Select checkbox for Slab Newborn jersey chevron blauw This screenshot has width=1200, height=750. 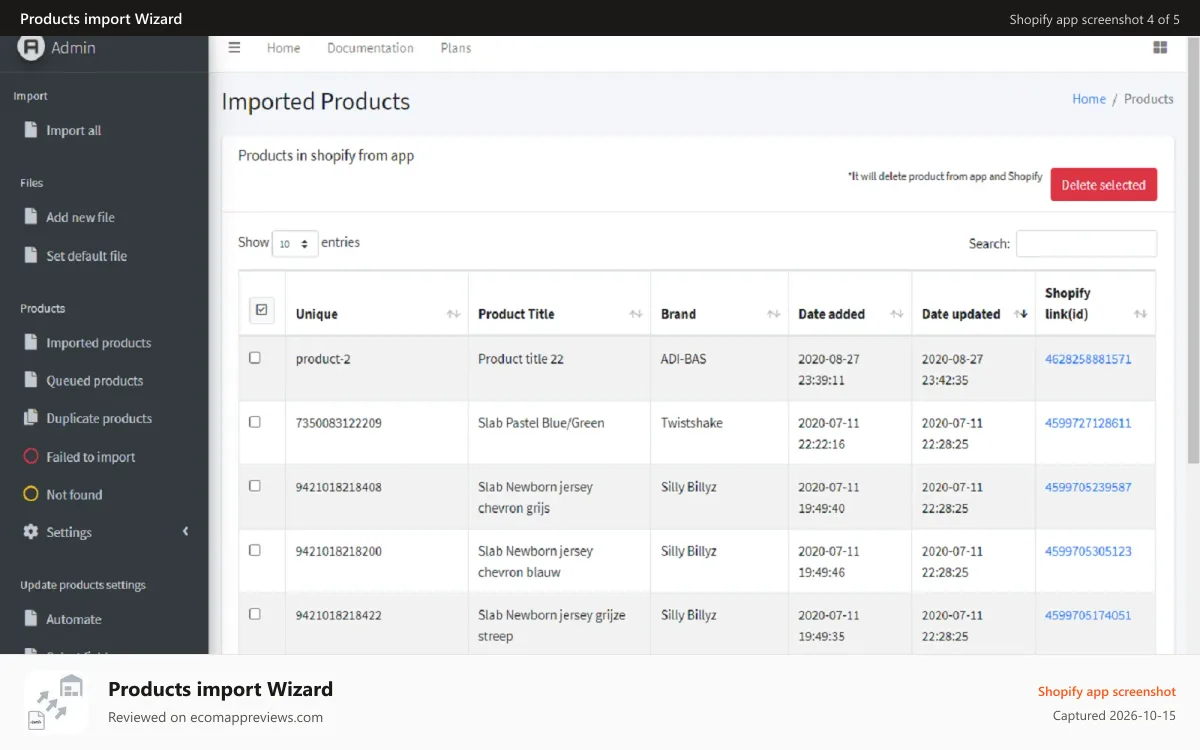click(254, 549)
